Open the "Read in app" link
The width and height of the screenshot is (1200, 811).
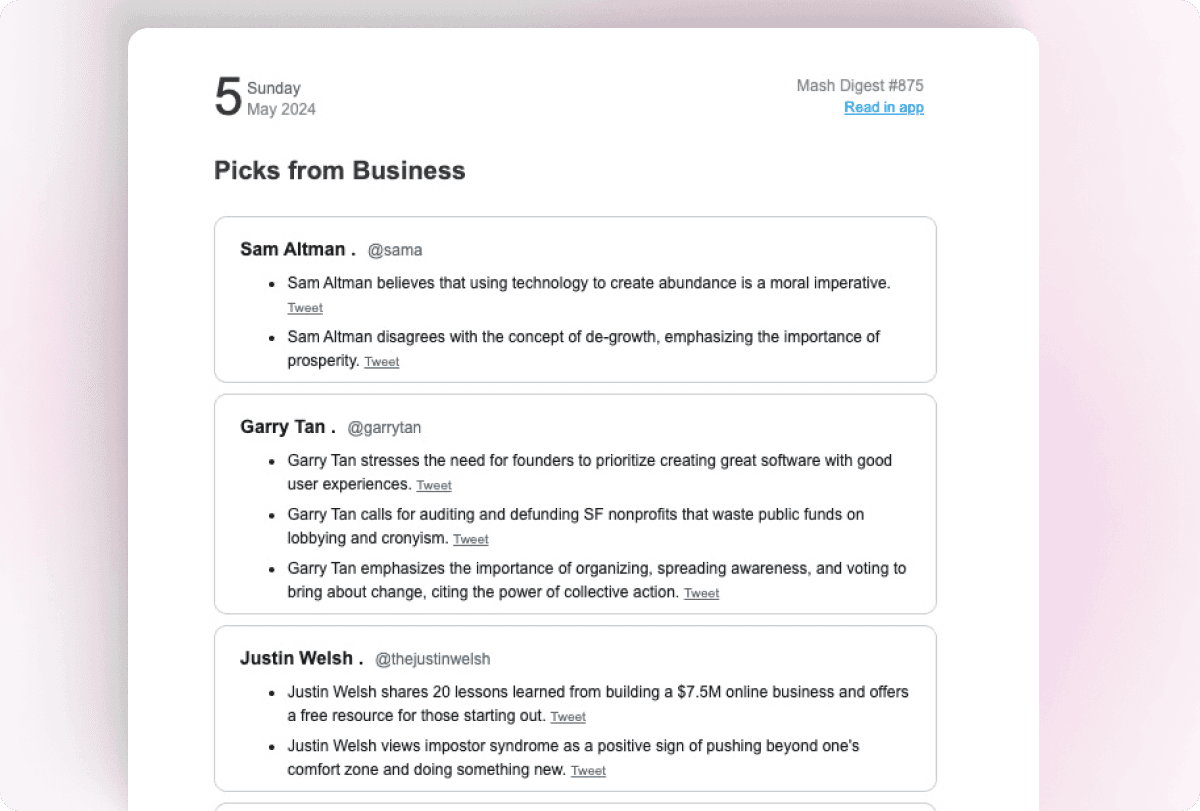pos(883,108)
